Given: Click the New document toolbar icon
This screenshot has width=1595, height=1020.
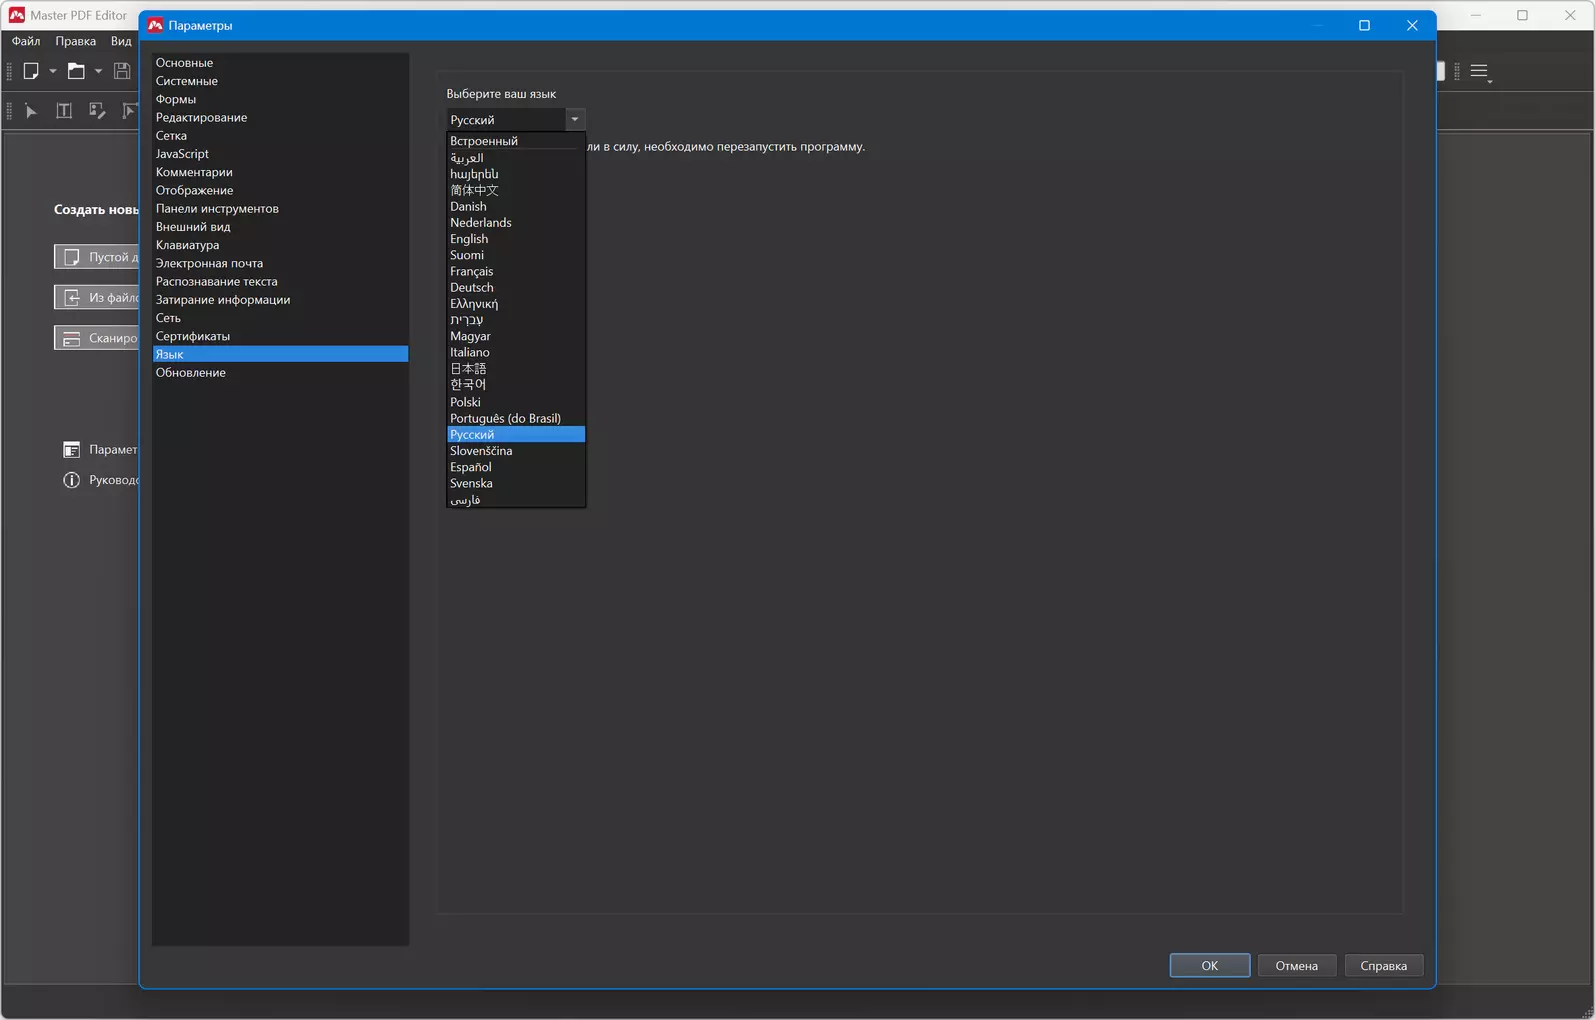Looking at the screenshot, I should point(31,71).
